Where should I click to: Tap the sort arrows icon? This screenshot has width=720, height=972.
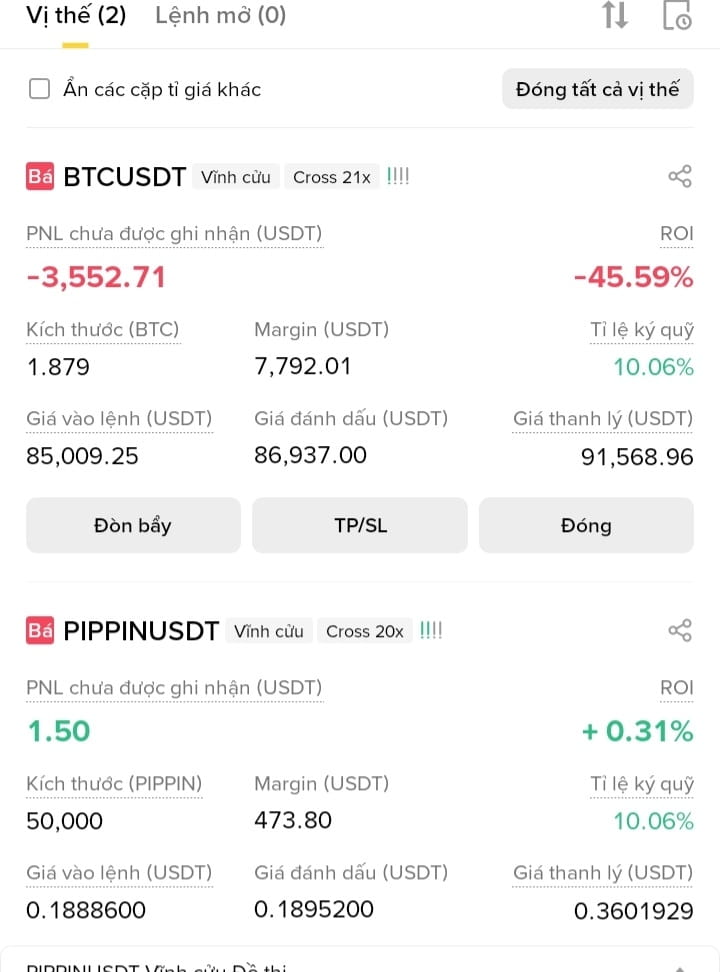click(615, 15)
